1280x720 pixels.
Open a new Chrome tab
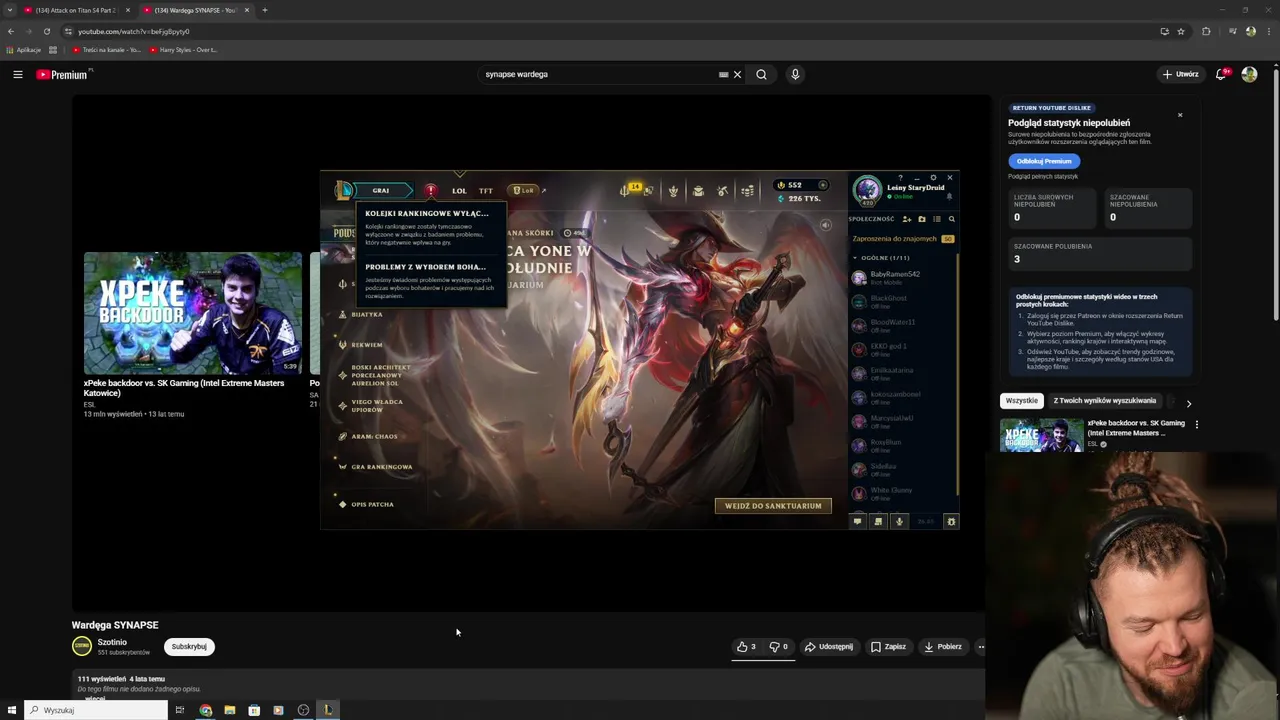265,10
